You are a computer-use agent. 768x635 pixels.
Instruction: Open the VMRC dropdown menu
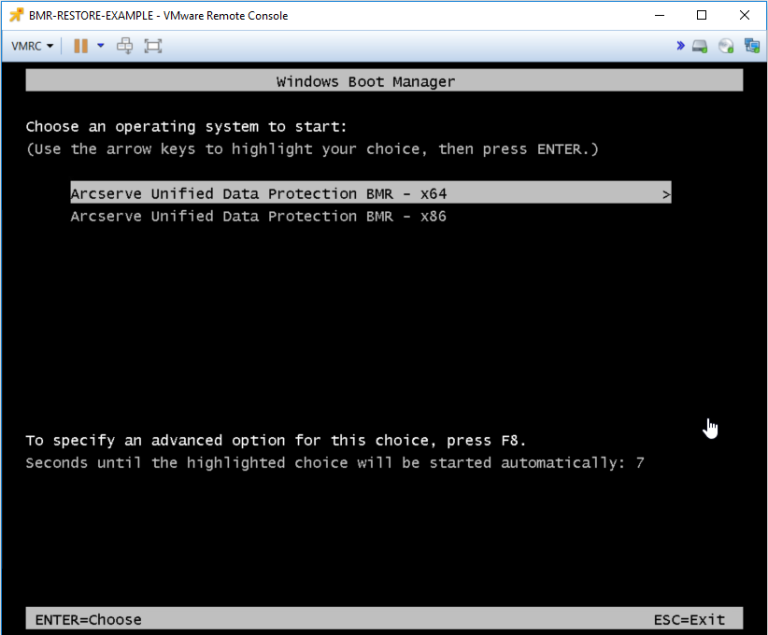[32, 46]
